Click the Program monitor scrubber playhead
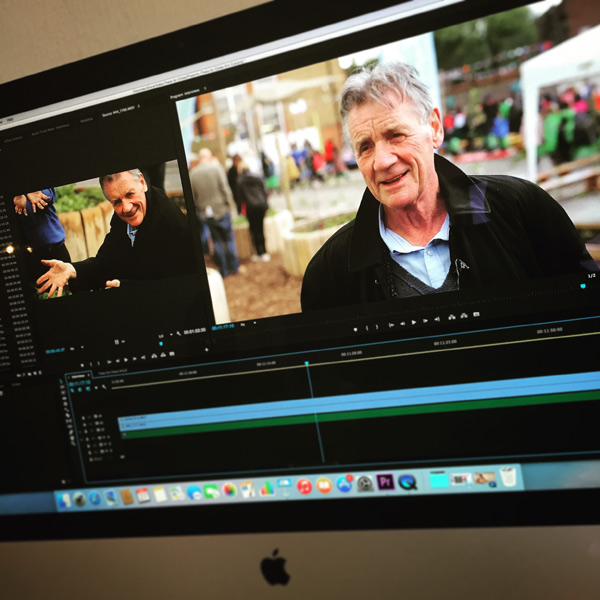Image resolution: width=600 pixels, height=600 pixels. tap(582, 286)
